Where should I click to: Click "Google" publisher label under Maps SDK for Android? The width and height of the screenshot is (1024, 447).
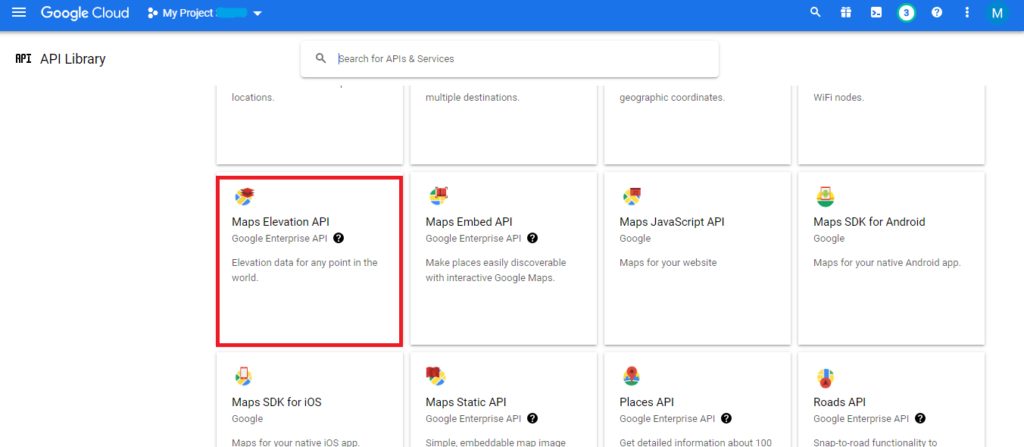[x=829, y=239]
